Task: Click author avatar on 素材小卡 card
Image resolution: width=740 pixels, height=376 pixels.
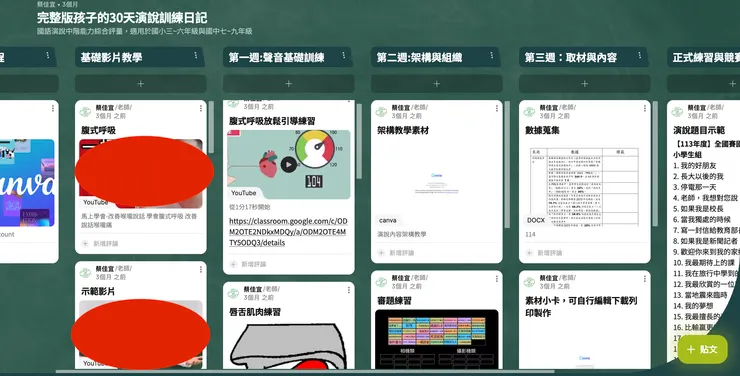Action: coord(529,282)
